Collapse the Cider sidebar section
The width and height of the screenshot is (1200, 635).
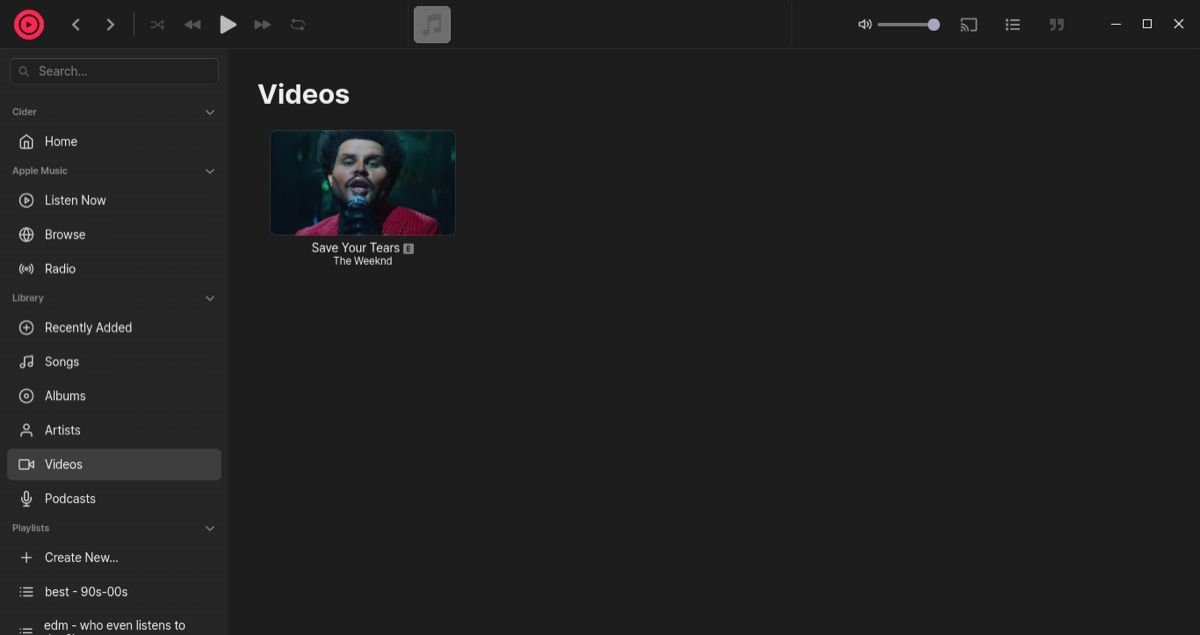coord(210,112)
